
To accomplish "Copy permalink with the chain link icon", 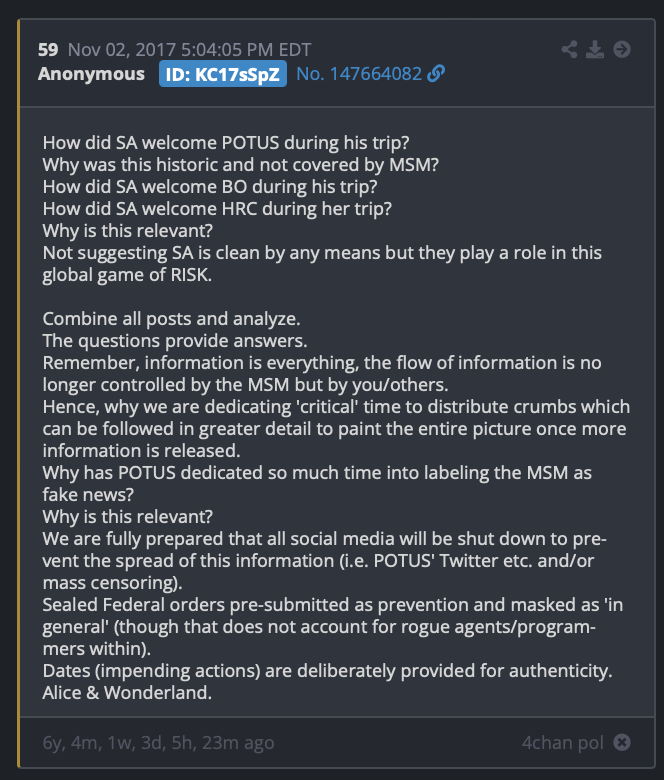I will pyautogui.click(x=436, y=74).
